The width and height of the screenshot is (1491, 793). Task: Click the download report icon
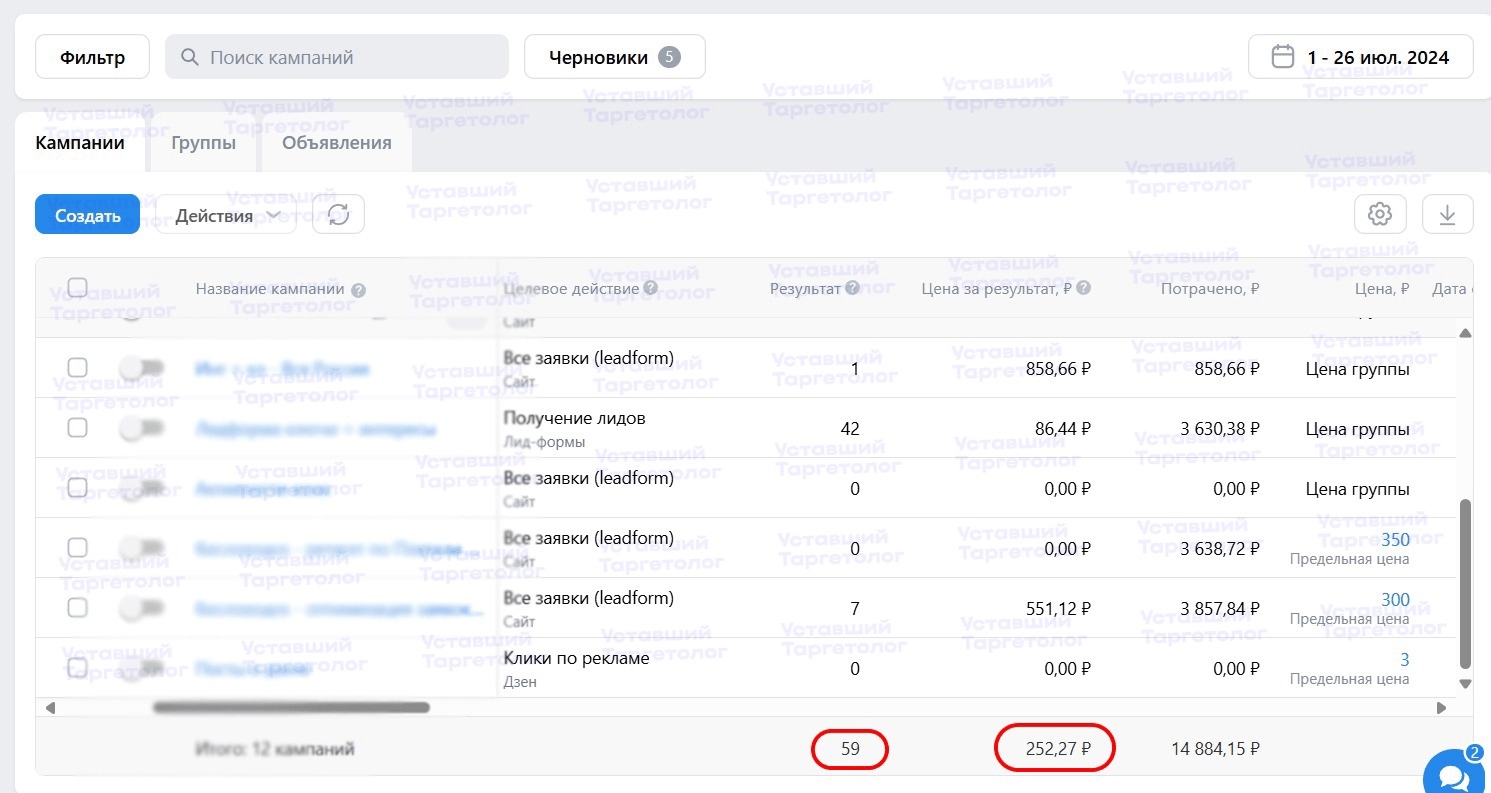tap(1447, 214)
